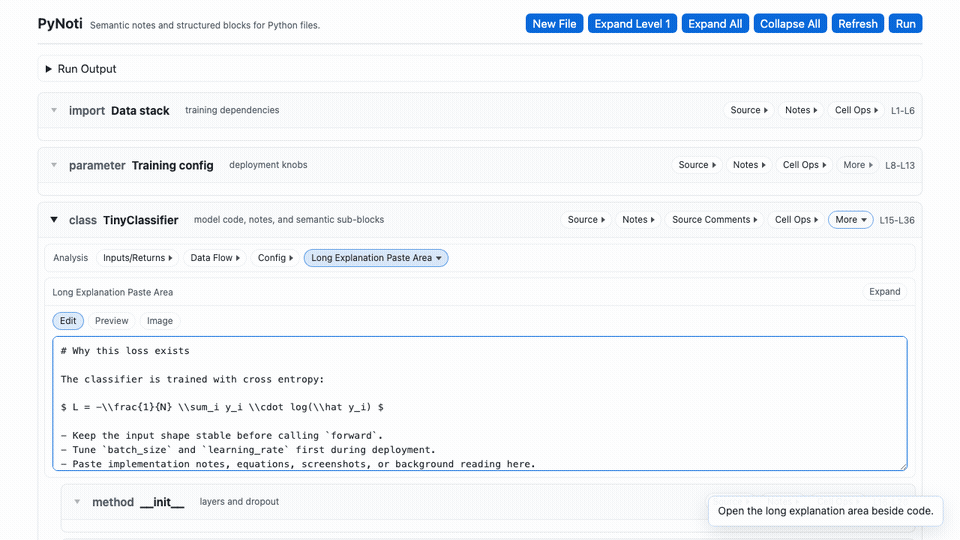The image size is (960, 540).
Task: Open Cell Ops for Training config
Action: pyautogui.click(x=804, y=165)
